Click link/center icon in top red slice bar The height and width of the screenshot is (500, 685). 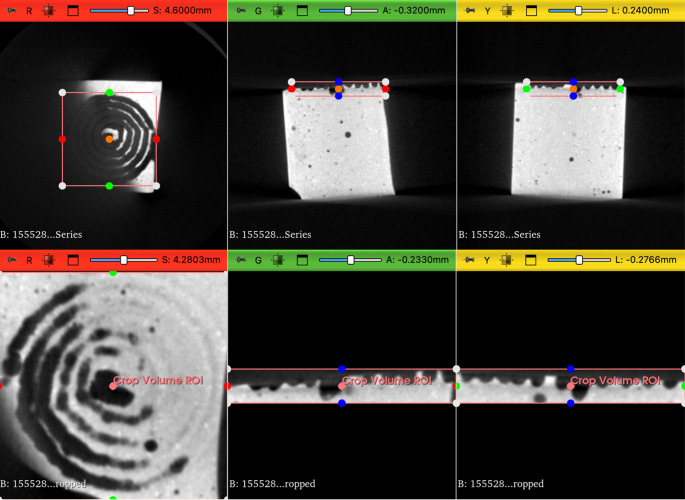[x=48, y=10]
